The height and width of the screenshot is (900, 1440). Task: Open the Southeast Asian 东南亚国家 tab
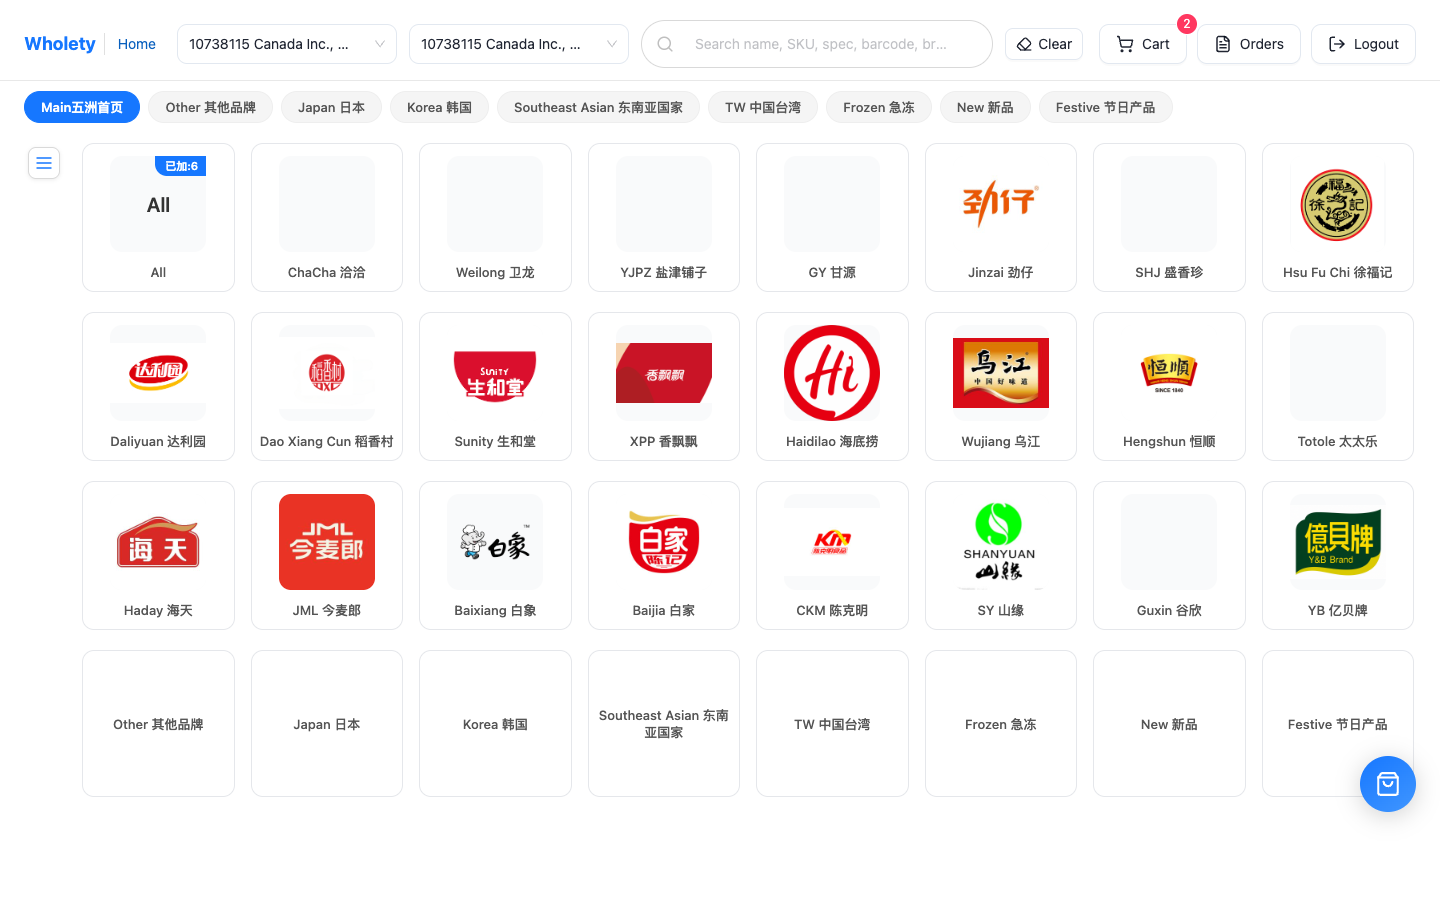[x=598, y=107]
